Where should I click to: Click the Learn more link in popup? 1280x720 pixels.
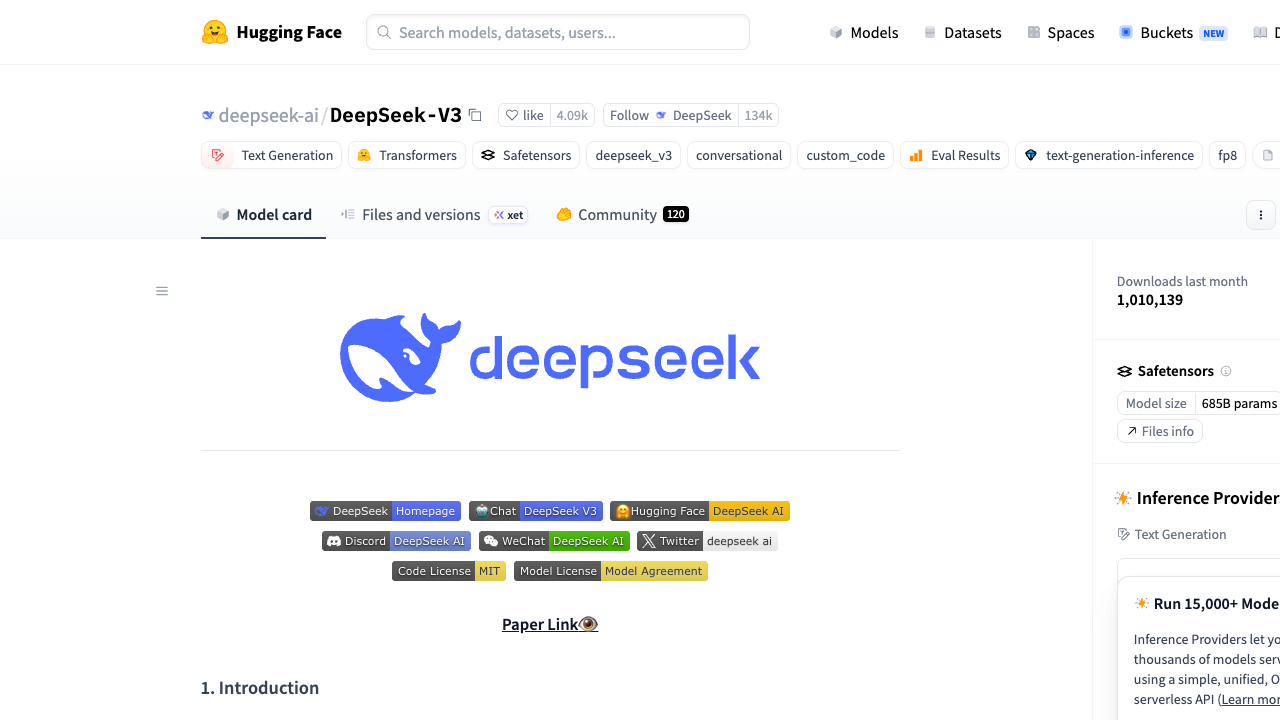coord(1251,699)
